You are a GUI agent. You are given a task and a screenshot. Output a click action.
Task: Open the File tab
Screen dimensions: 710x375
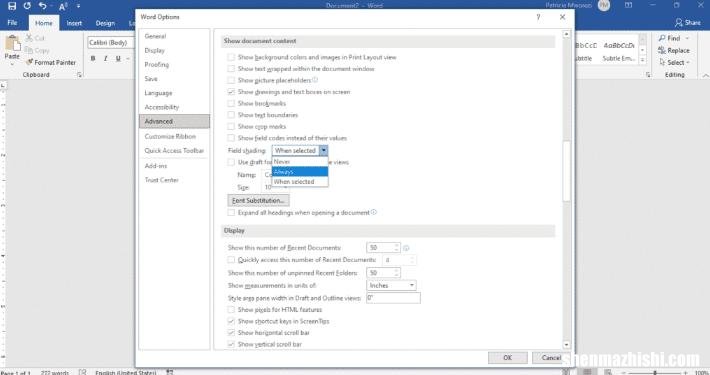tap(12, 23)
